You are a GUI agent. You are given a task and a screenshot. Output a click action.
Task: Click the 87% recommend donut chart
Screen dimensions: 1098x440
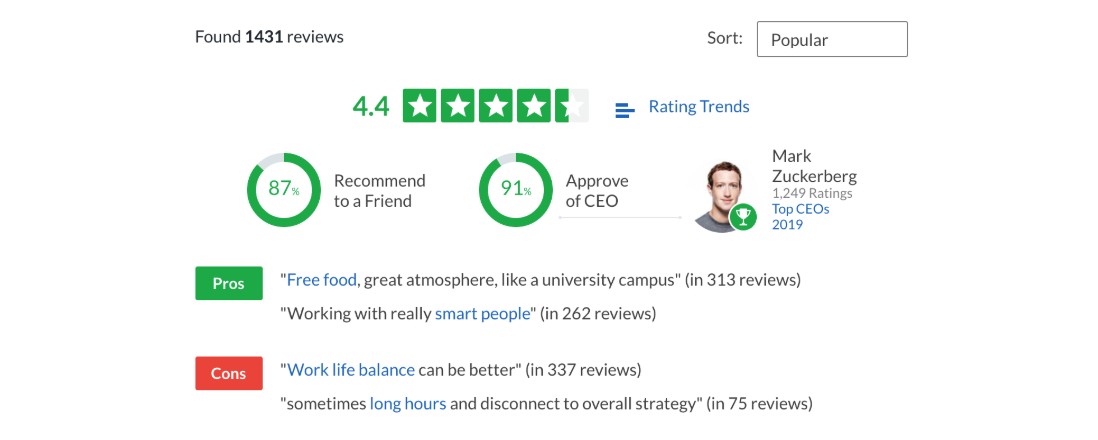pyautogui.click(x=284, y=191)
